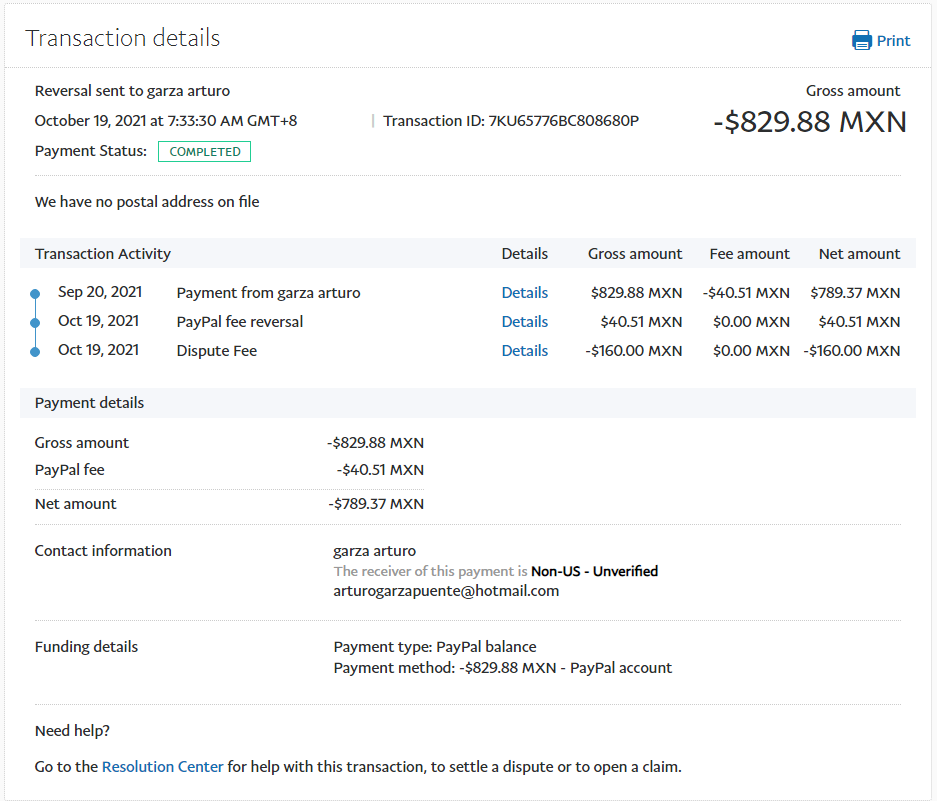This screenshot has width=937, height=801.
Task: Click the Payment details section header
Action: (89, 403)
